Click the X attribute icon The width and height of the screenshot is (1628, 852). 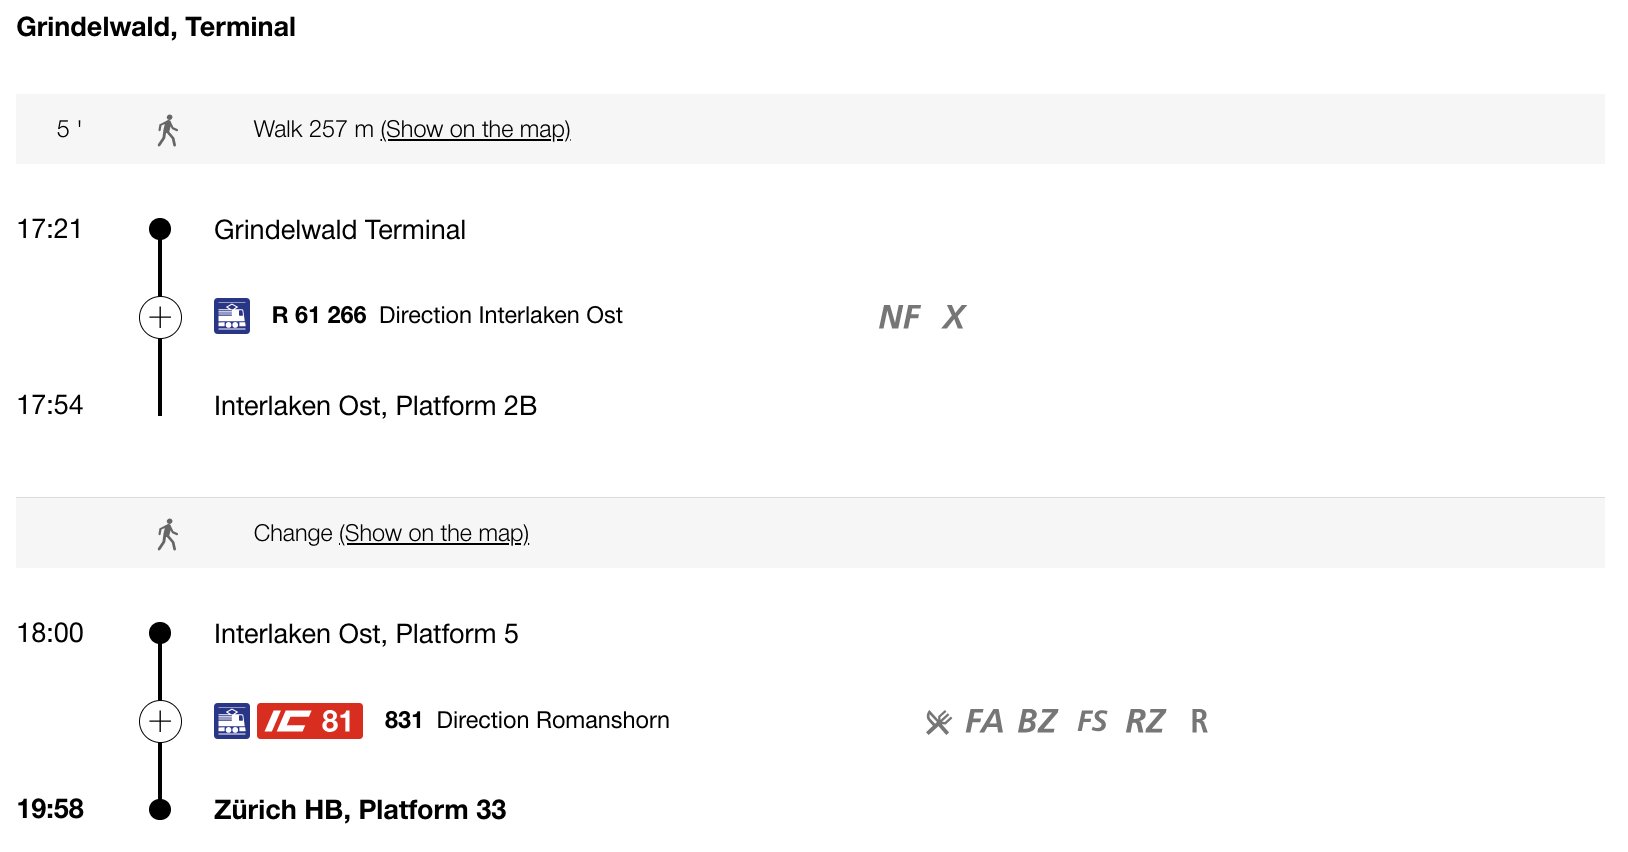click(954, 318)
